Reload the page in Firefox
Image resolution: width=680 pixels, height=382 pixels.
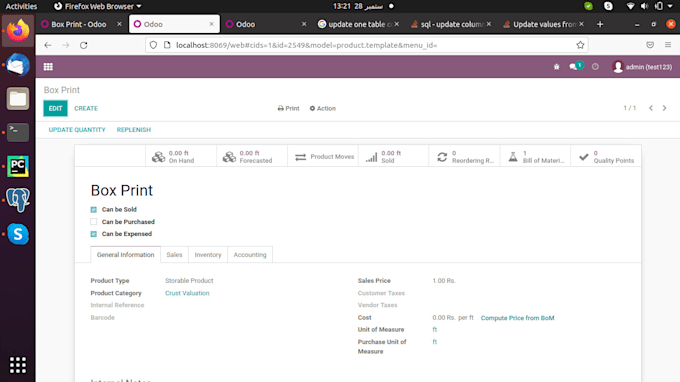pyautogui.click(x=84, y=45)
